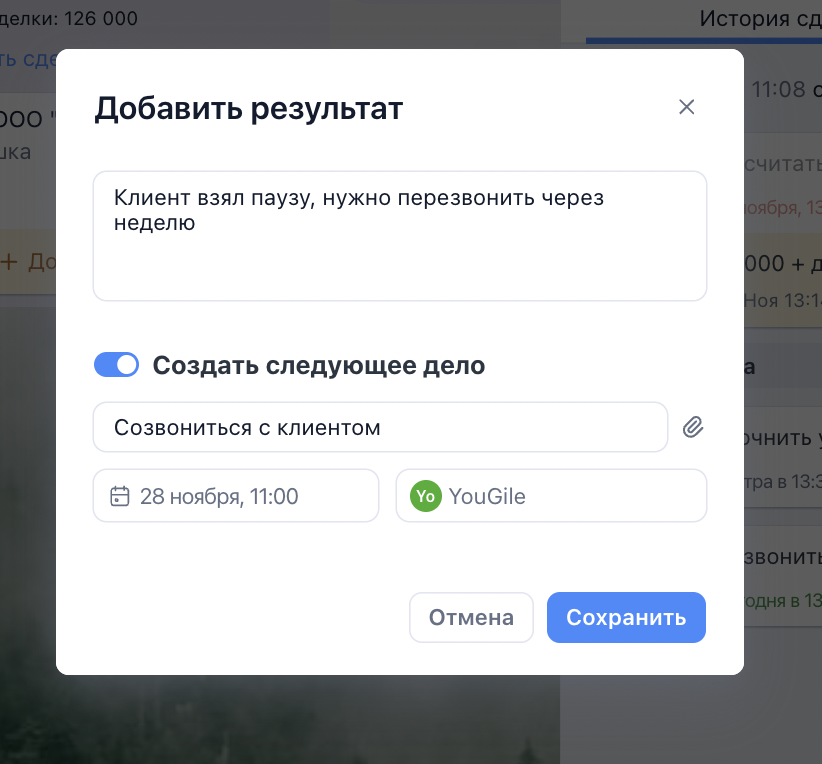This screenshot has height=764, width=822.
Task: Click the Создать следующее дело label
Action: pyautogui.click(x=318, y=366)
